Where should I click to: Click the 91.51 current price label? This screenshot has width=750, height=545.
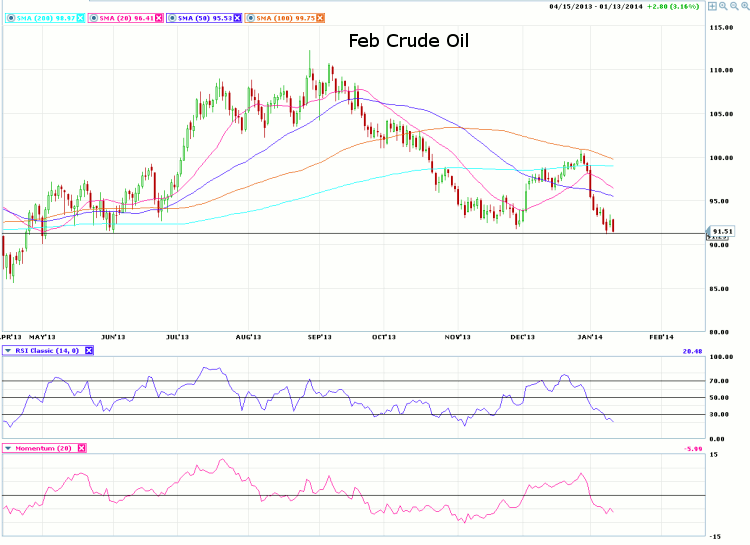point(724,231)
